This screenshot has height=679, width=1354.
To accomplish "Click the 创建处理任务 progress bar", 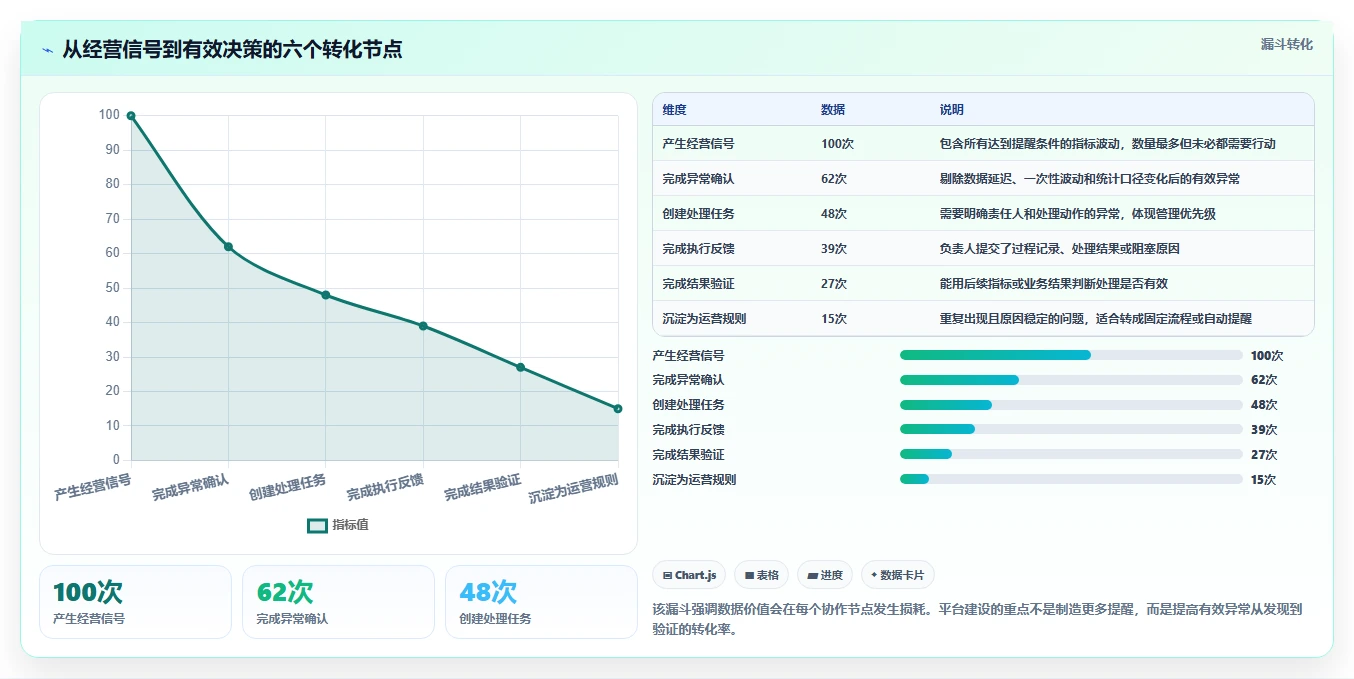I will (x=1071, y=405).
